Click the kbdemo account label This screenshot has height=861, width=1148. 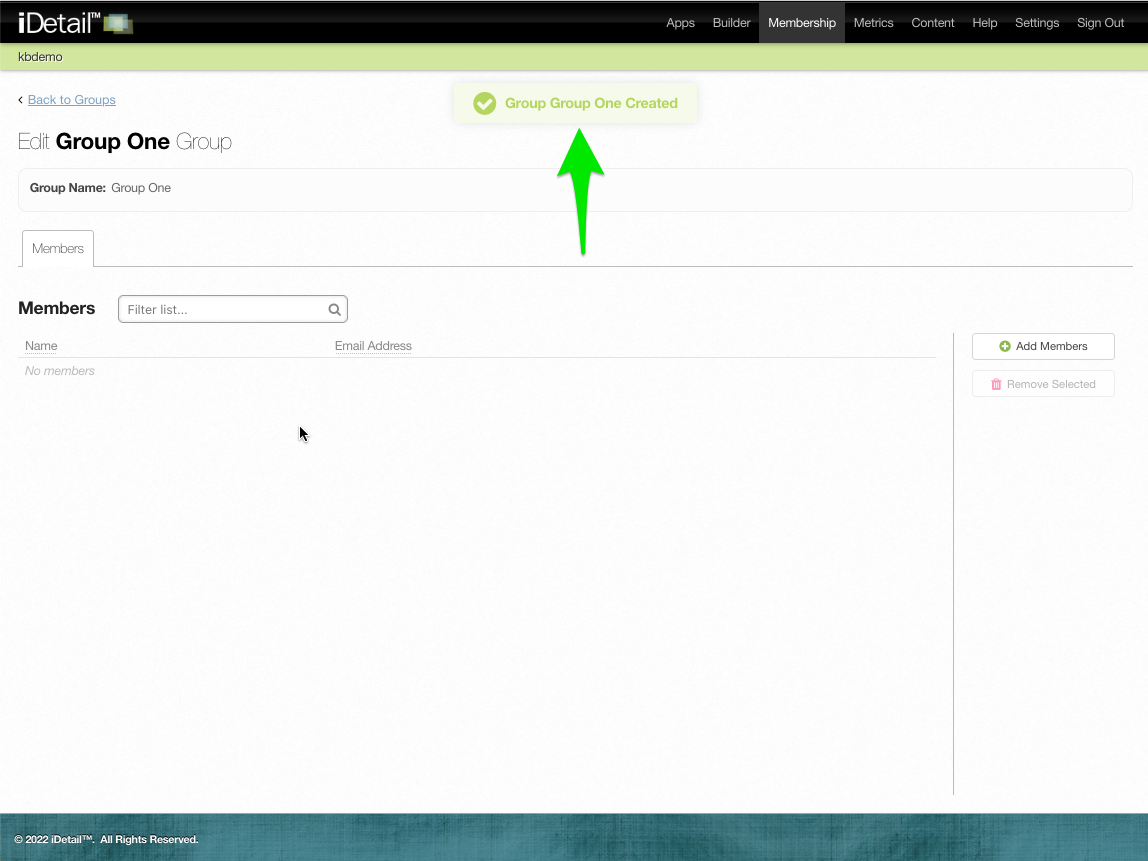tap(40, 57)
